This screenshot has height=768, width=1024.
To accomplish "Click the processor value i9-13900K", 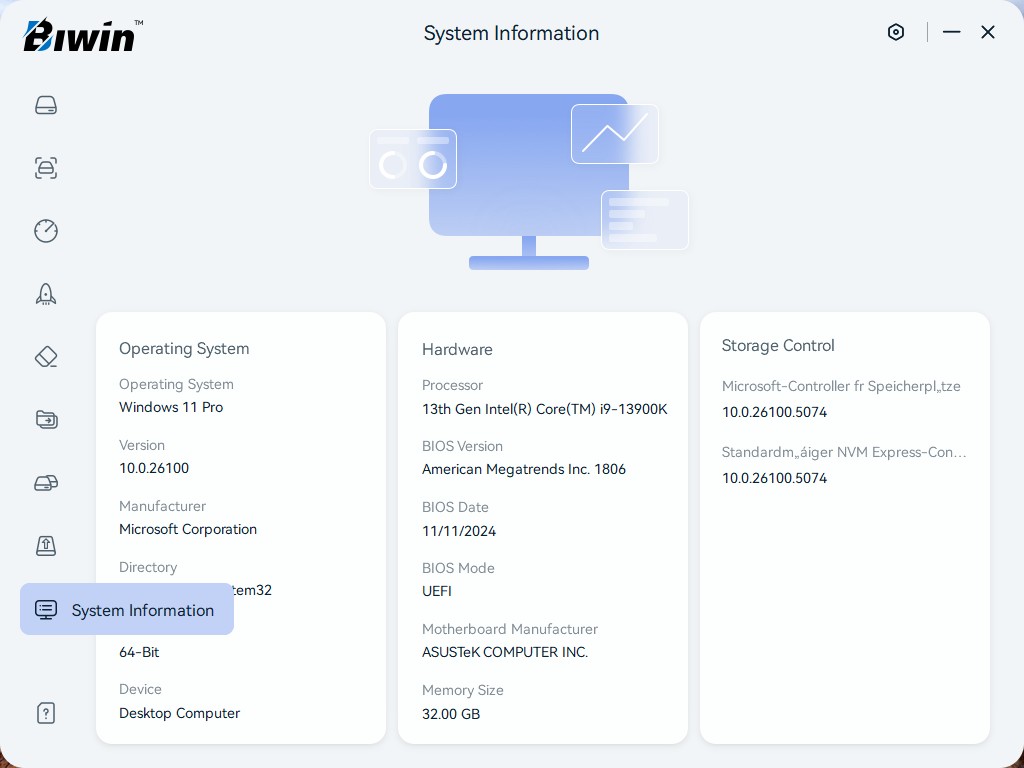I will tap(544, 409).
